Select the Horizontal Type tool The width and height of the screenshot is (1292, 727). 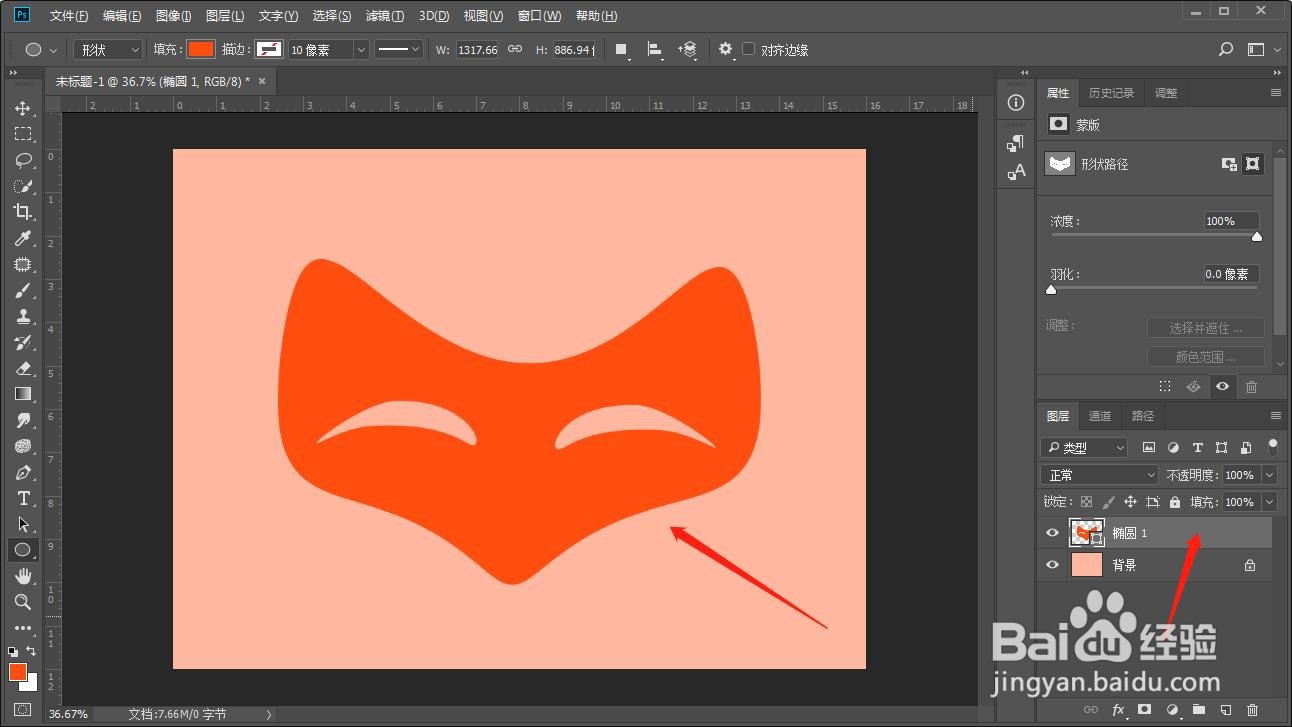pyautogui.click(x=22, y=498)
